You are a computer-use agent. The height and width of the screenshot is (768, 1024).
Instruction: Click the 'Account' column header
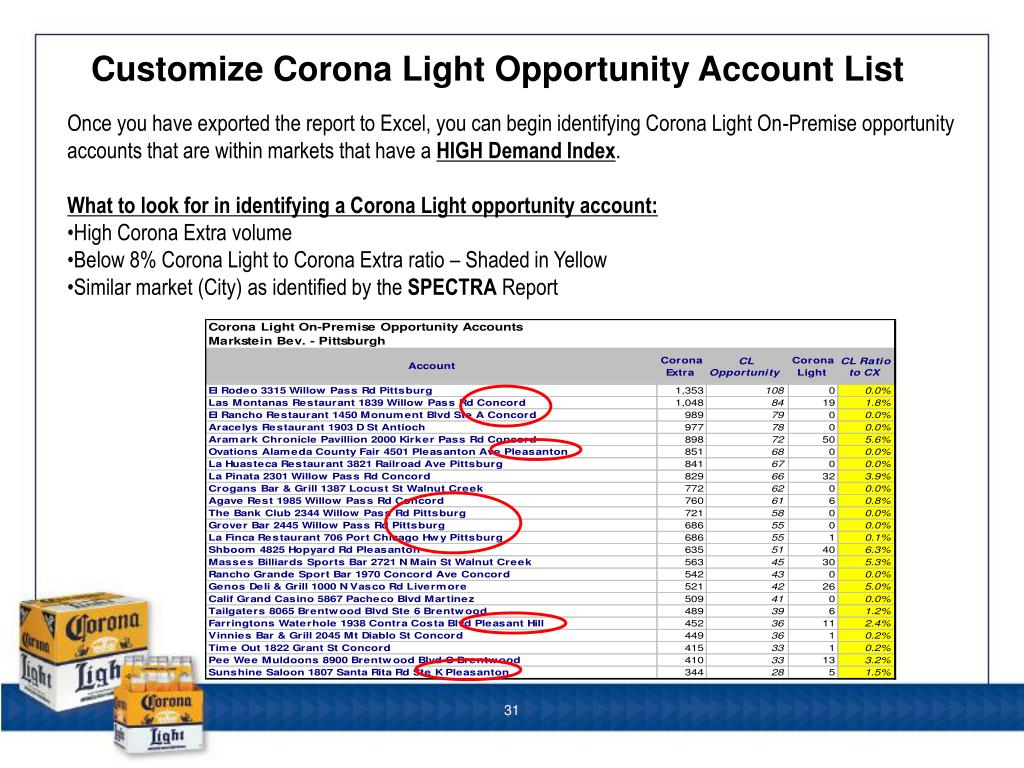[x=431, y=366]
